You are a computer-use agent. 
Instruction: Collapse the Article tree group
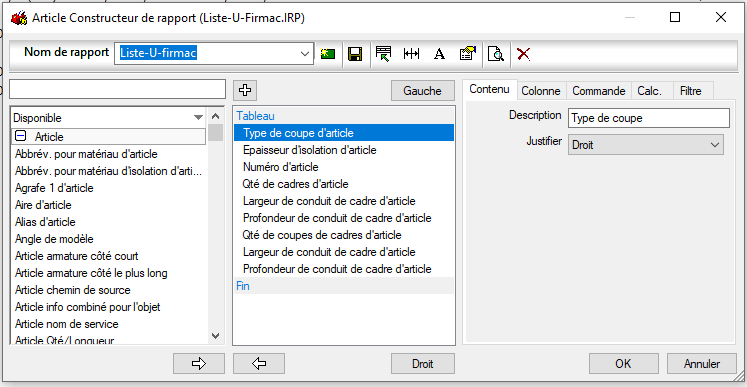(20, 137)
